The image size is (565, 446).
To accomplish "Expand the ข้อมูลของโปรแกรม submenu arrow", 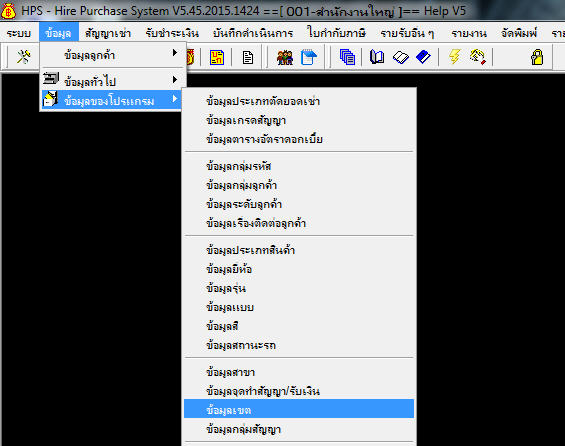I will coord(175,99).
